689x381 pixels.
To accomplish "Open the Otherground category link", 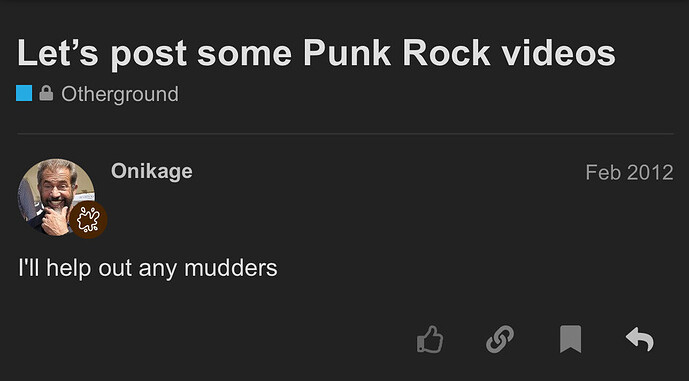I will tap(120, 94).
